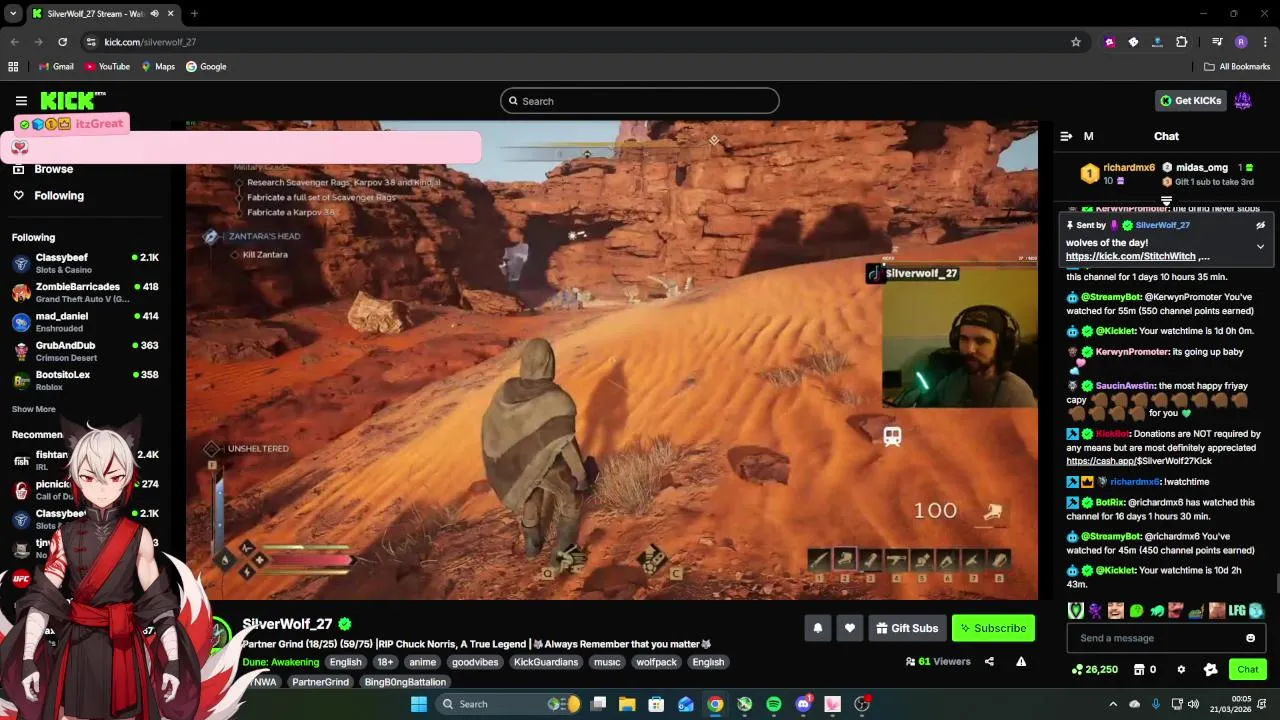Open Classybeef channel in Following list
The width and height of the screenshot is (1280, 720).
pyautogui.click(x=85, y=264)
